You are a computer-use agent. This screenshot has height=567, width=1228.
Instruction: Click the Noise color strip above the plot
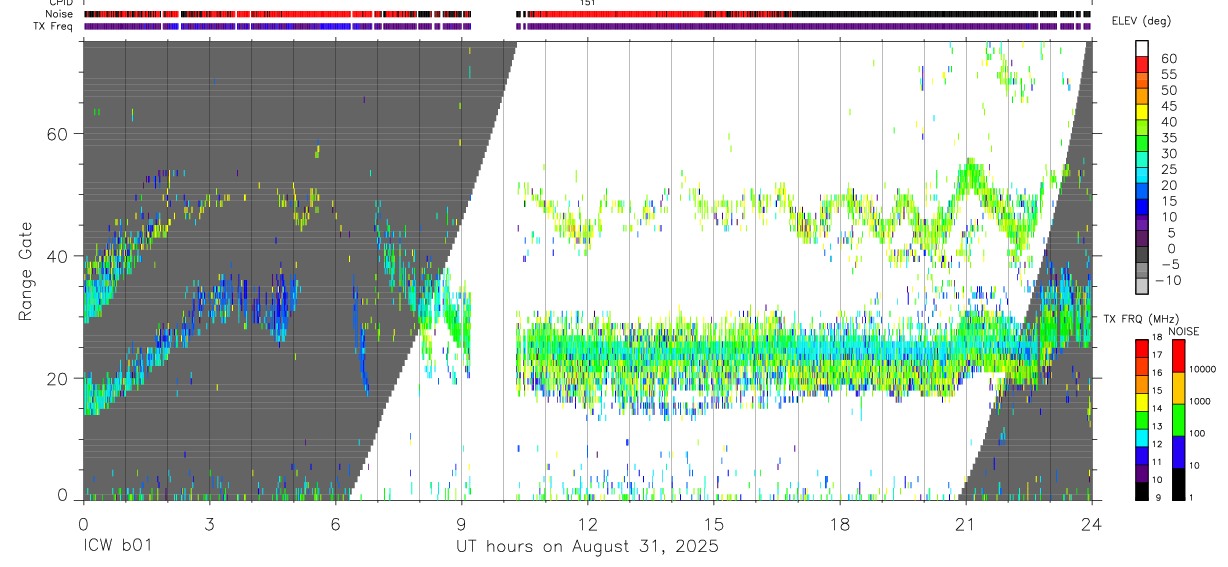coord(587,14)
